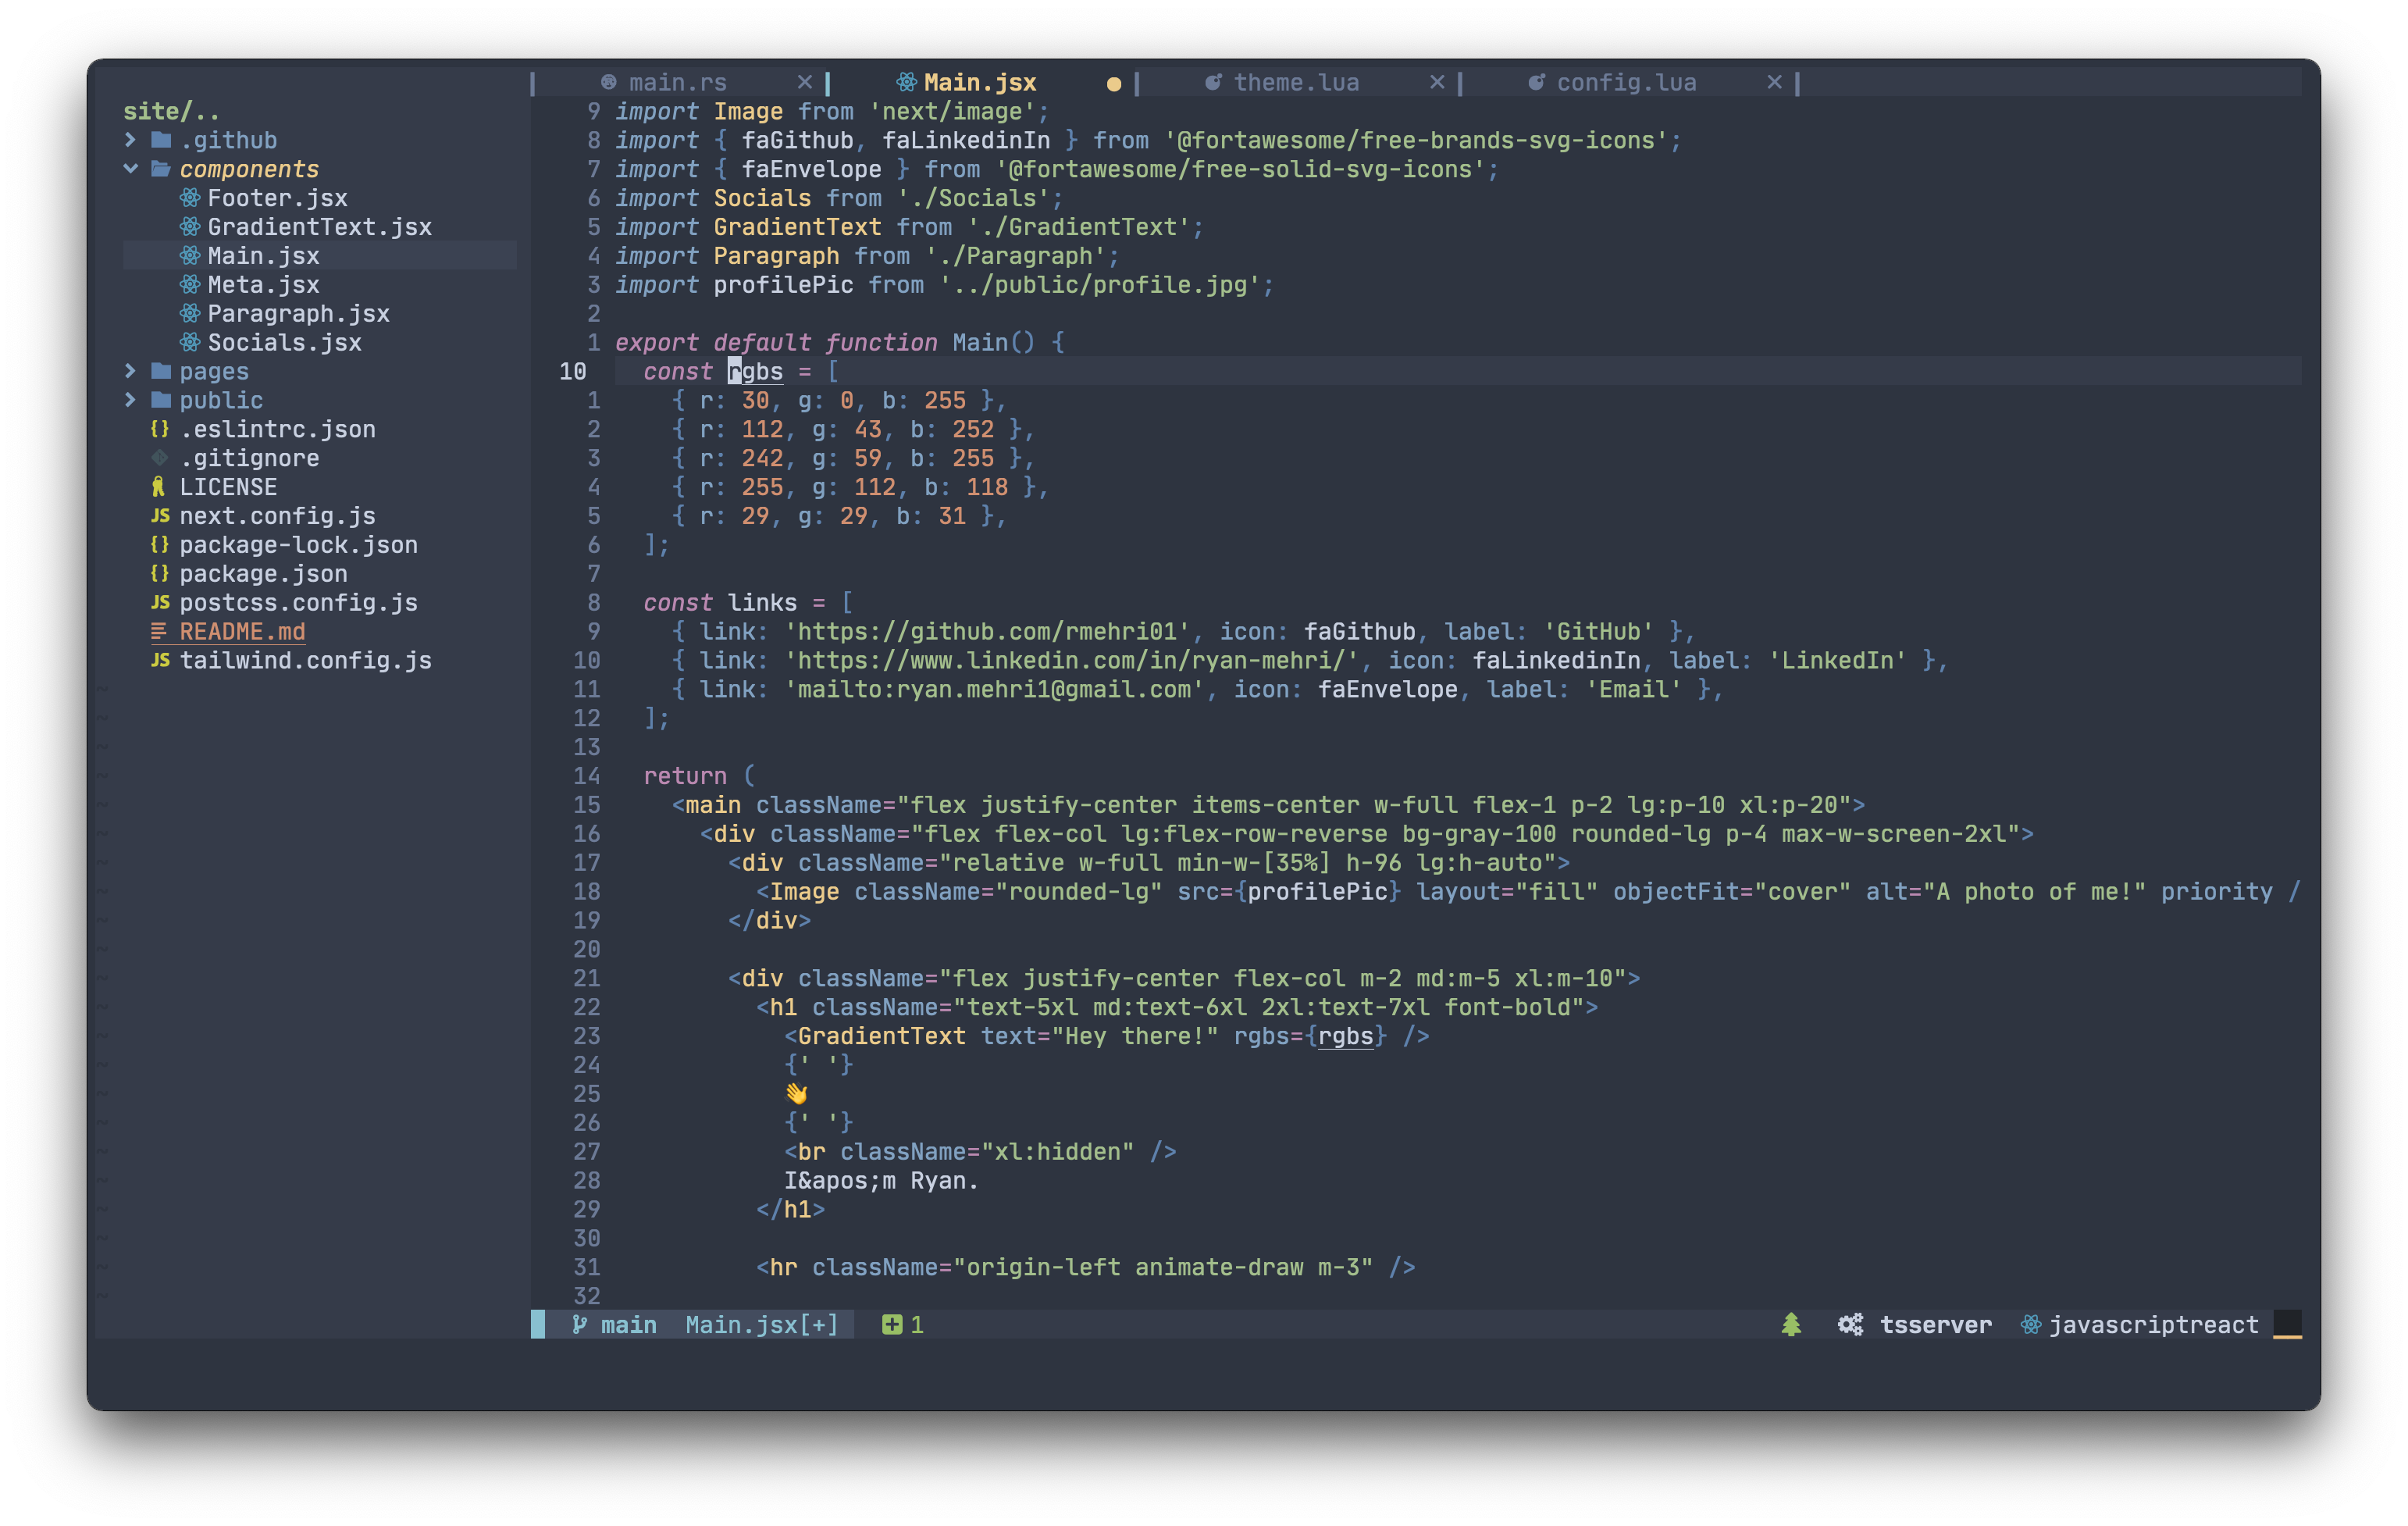Click the treesitter tree icon in statusline
2408x1526 pixels.
click(1791, 1325)
